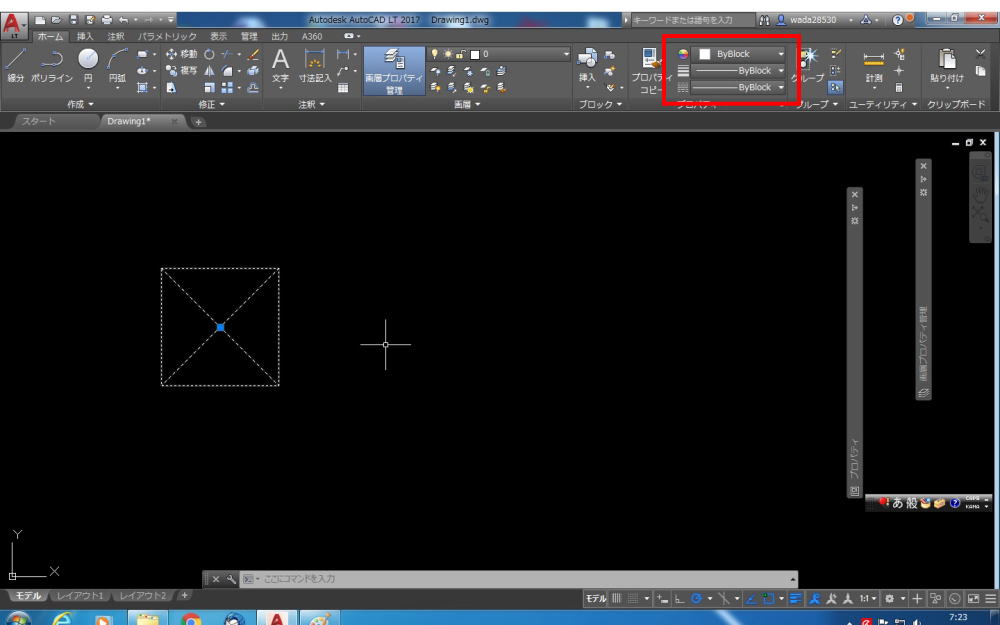Click the wrench icon on command line
This screenshot has height=625, width=1000.
(231, 579)
